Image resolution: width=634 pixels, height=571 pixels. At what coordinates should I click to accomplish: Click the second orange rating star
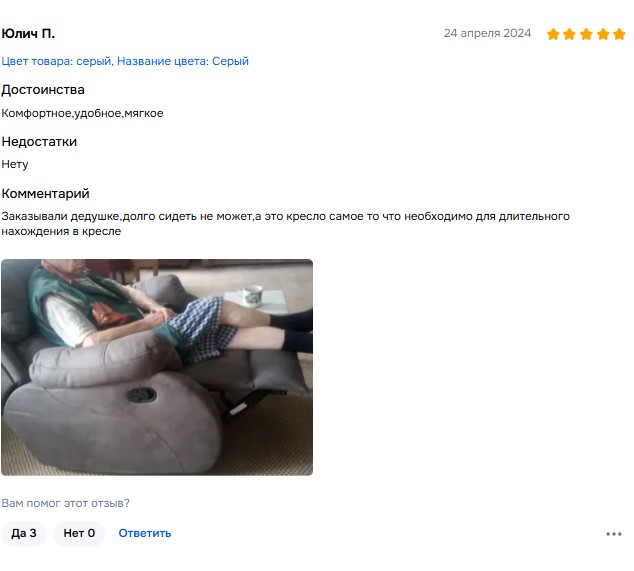coord(569,34)
